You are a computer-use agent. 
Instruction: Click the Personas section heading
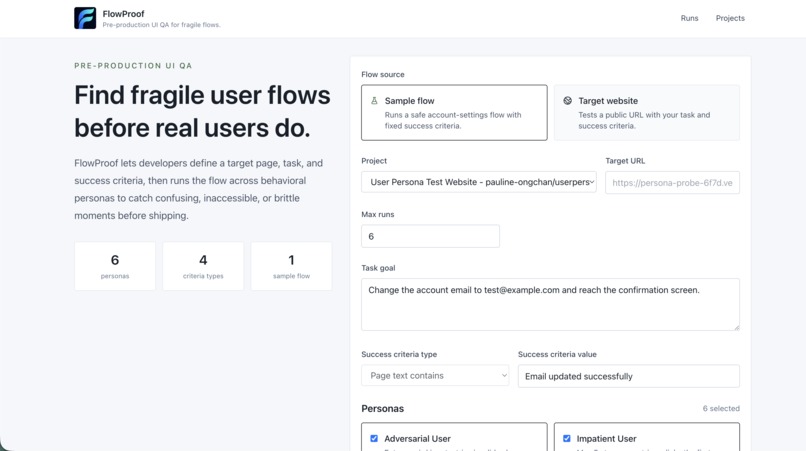(x=382, y=408)
